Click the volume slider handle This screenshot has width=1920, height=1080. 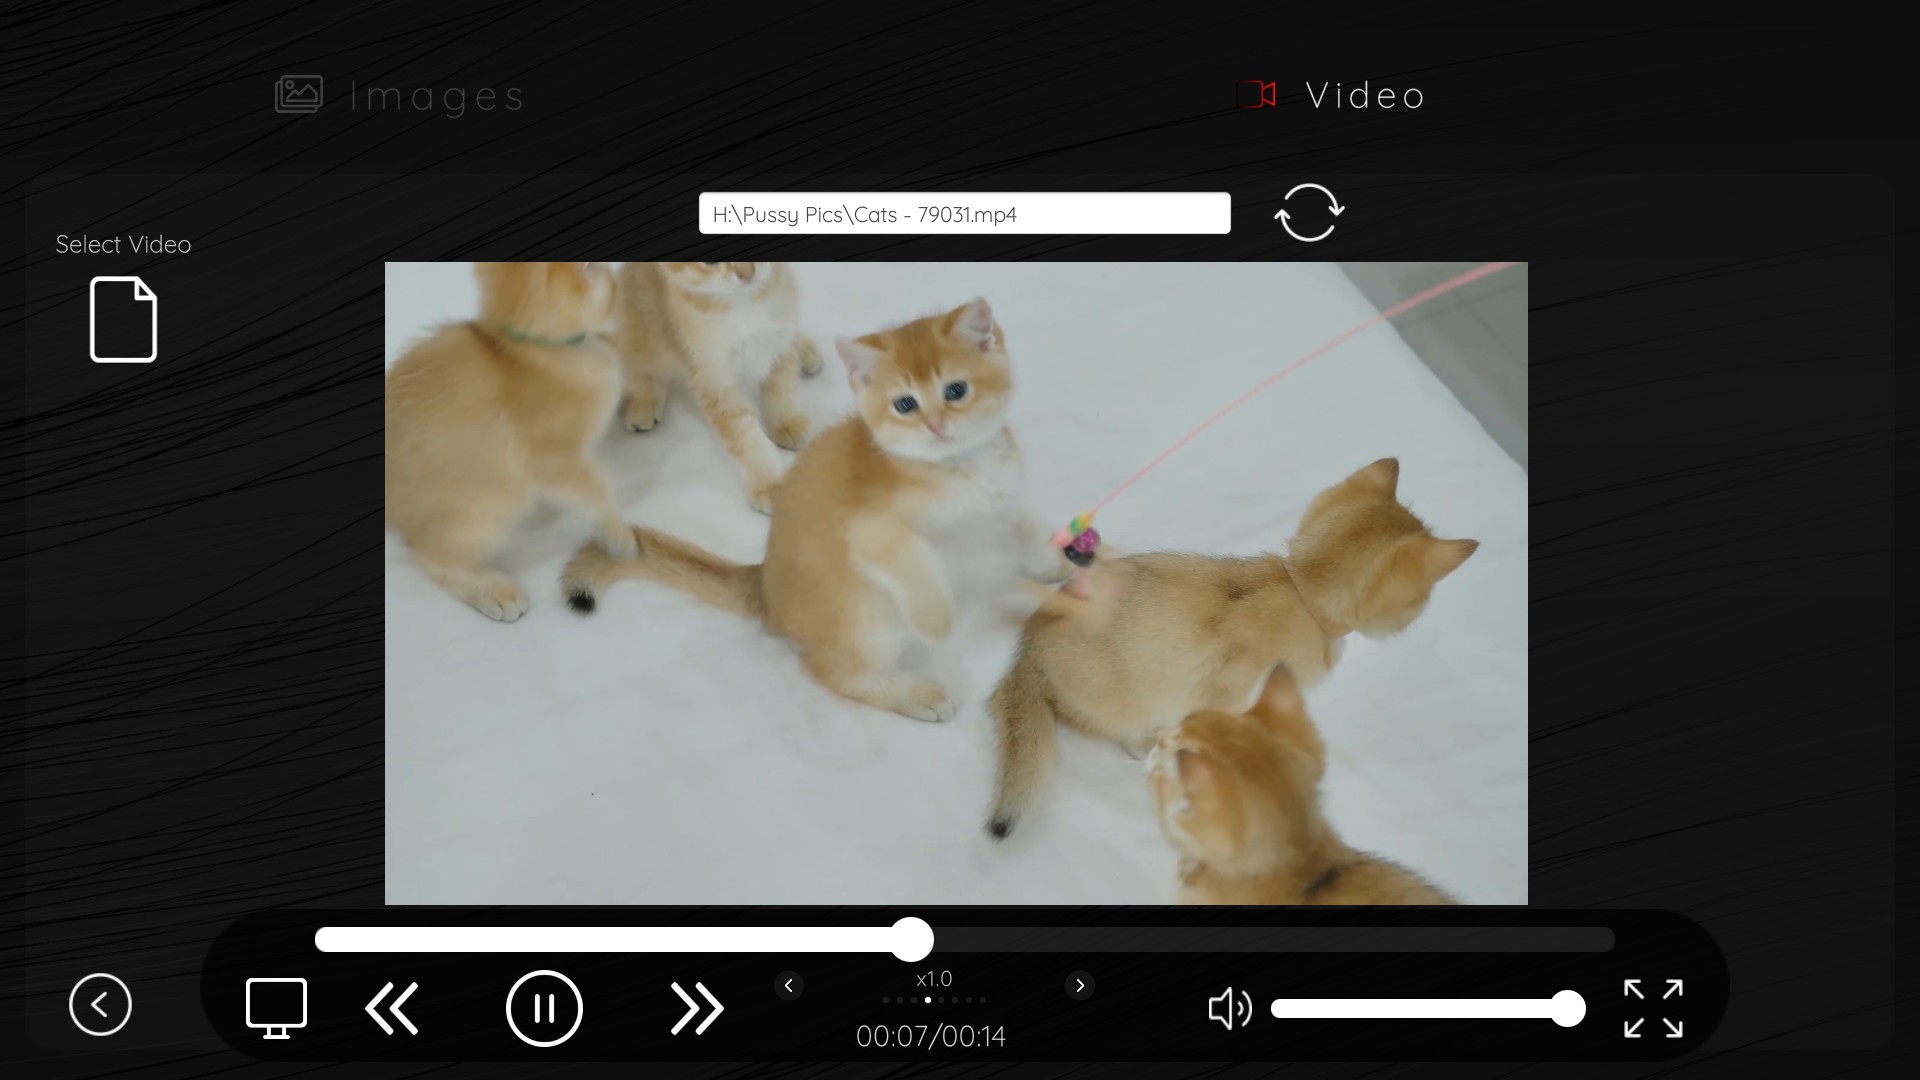pyautogui.click(x=1568, y=1008)
